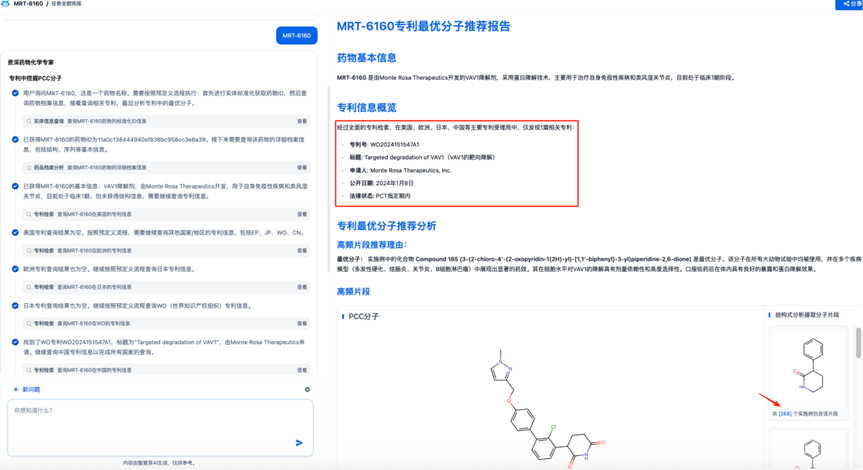Screen dimensions: 863x470
Task: Click the report title MRT-6160专利最优分子推荐报告
Action: 423,26
